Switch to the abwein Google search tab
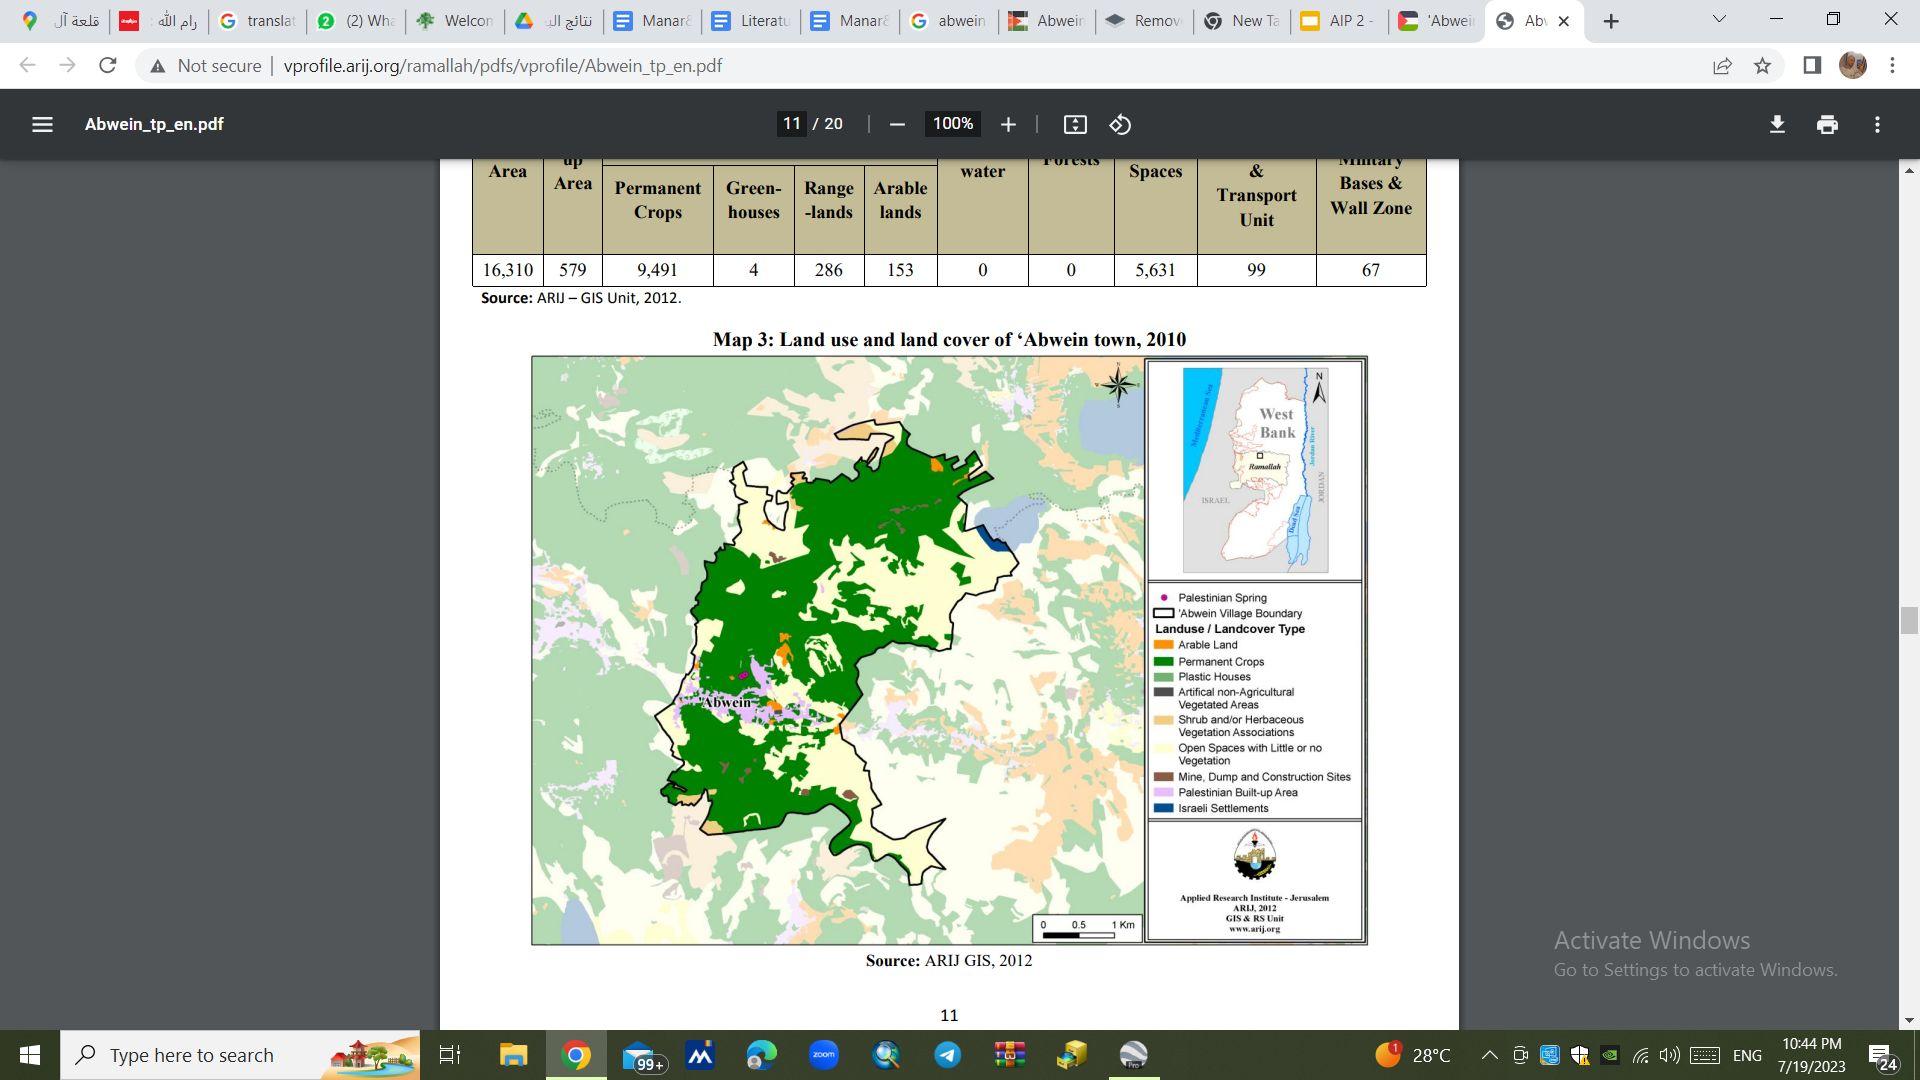The width and height of the screenshot is (1920, 1080). click(x=948, y=21)
